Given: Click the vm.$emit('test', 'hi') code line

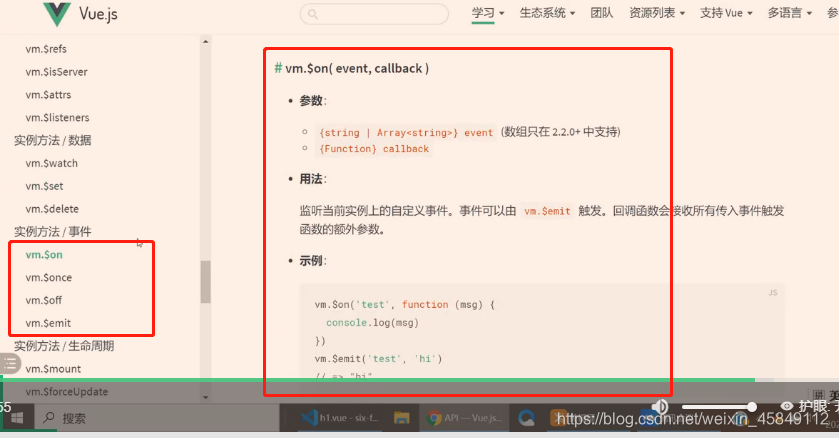Looking at the screenshot, I should [x=378, y=359].
